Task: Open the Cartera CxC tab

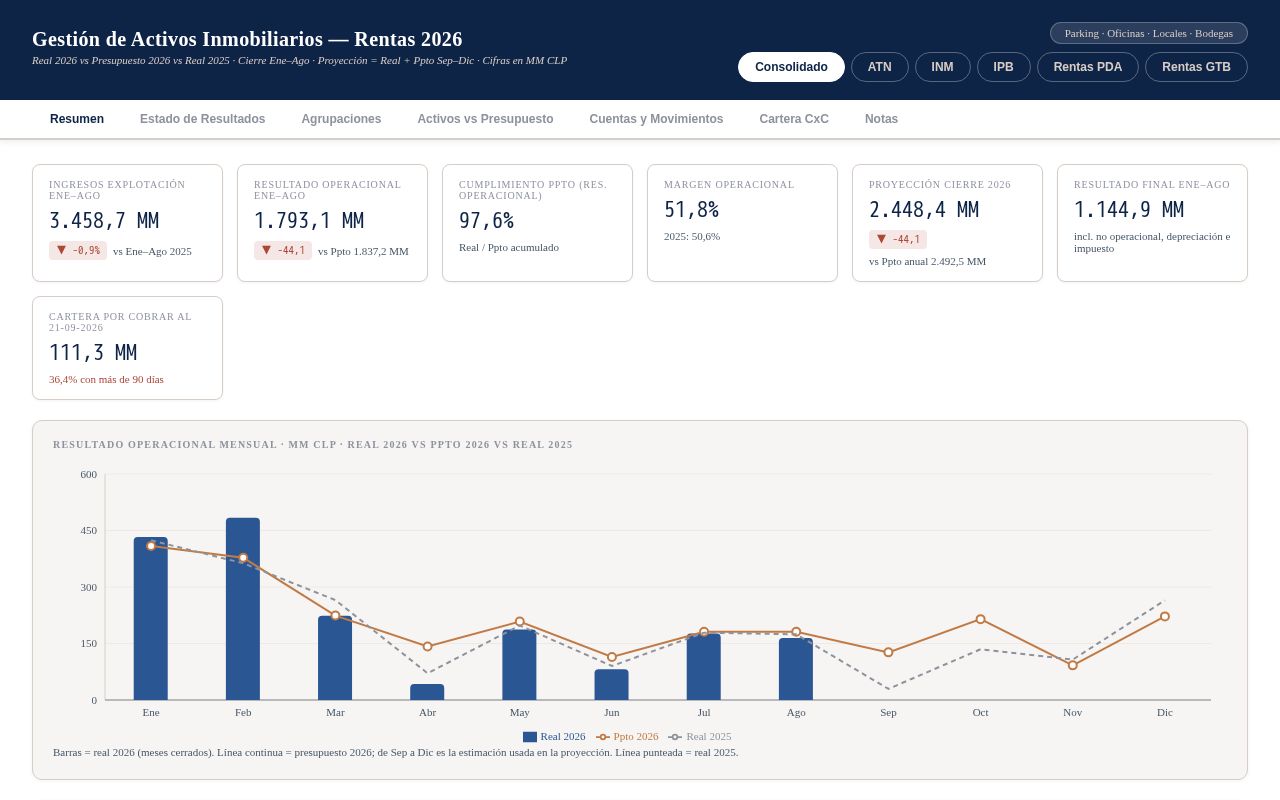Action: (x=794, y=119)
